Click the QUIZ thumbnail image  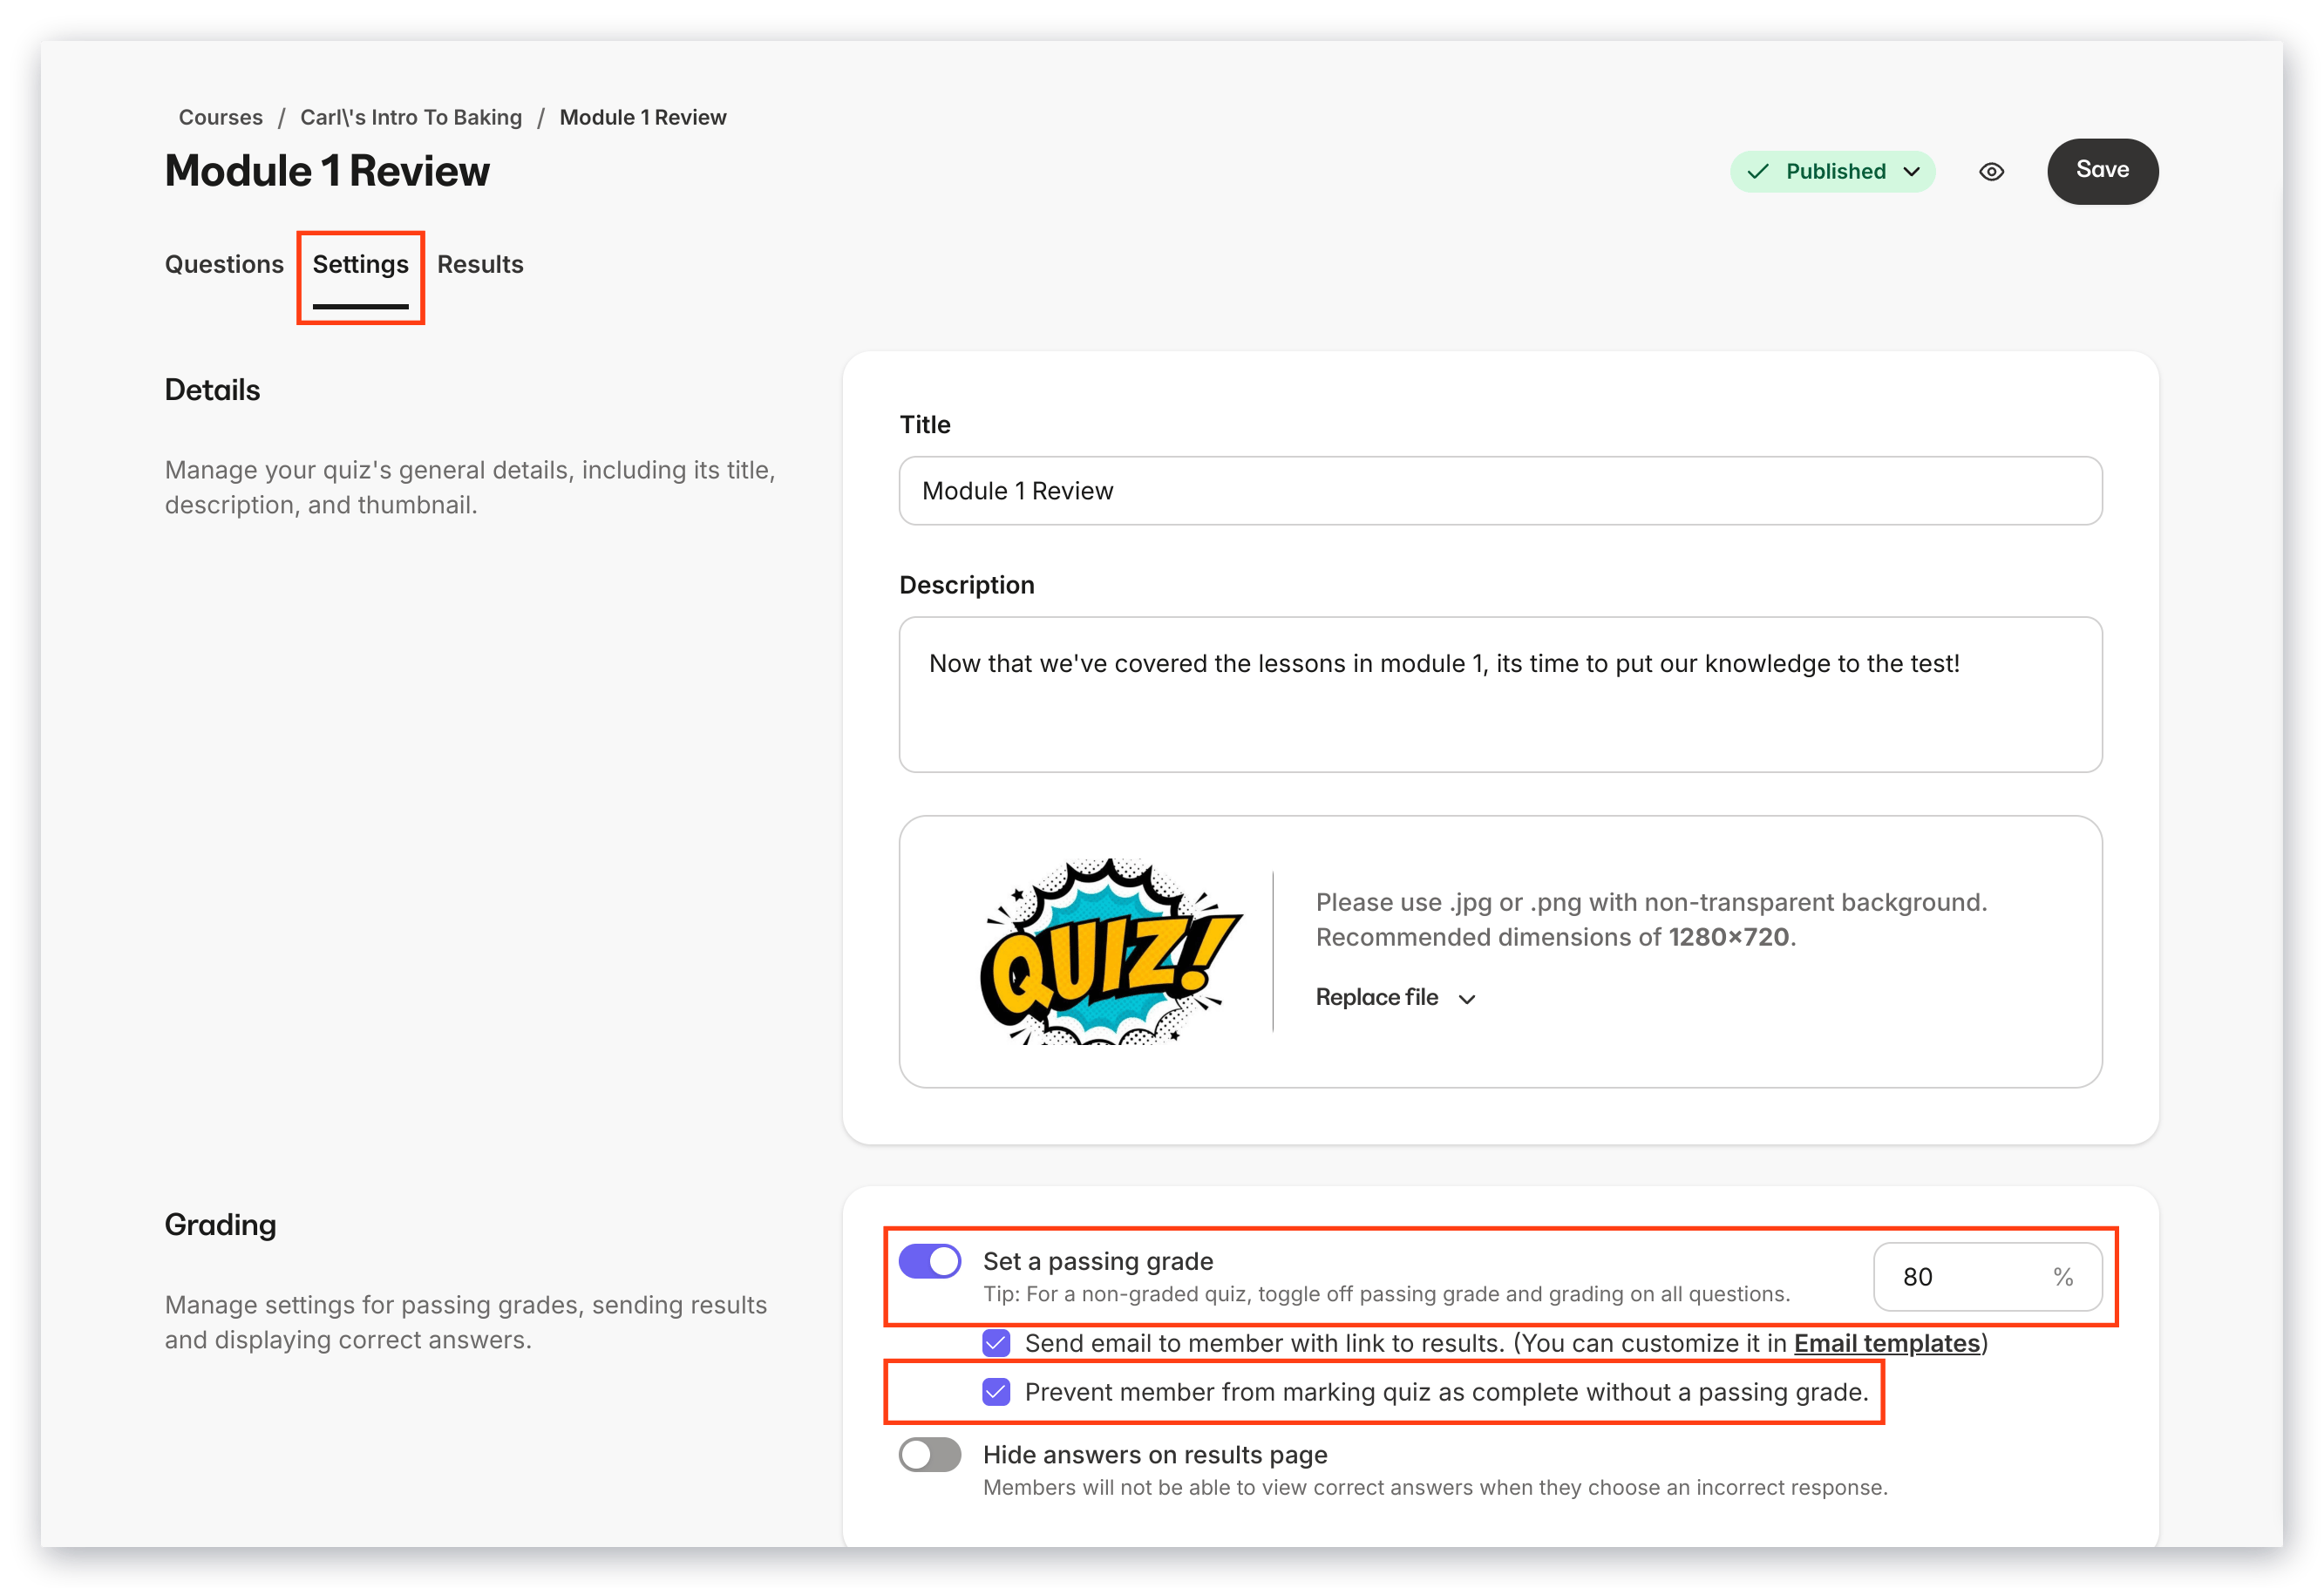coord(1110,951)
